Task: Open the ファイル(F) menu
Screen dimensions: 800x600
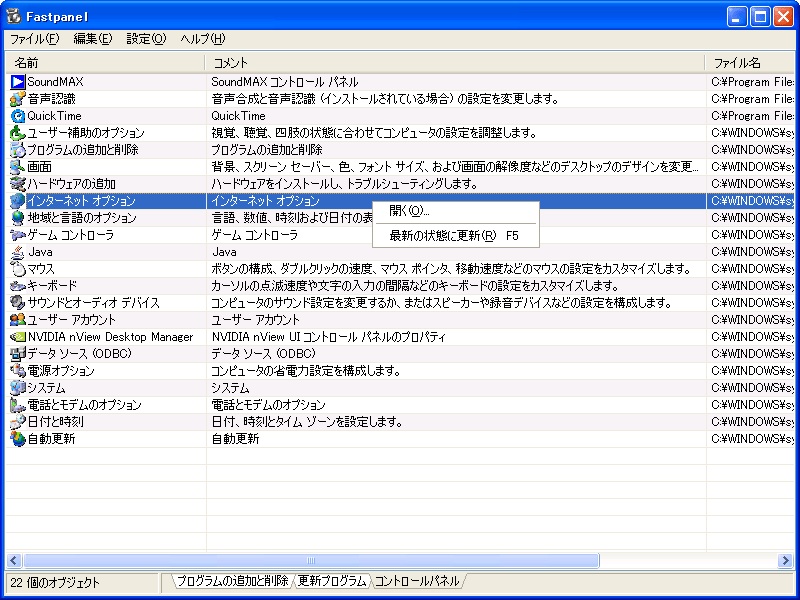Action: coord(35,39)
